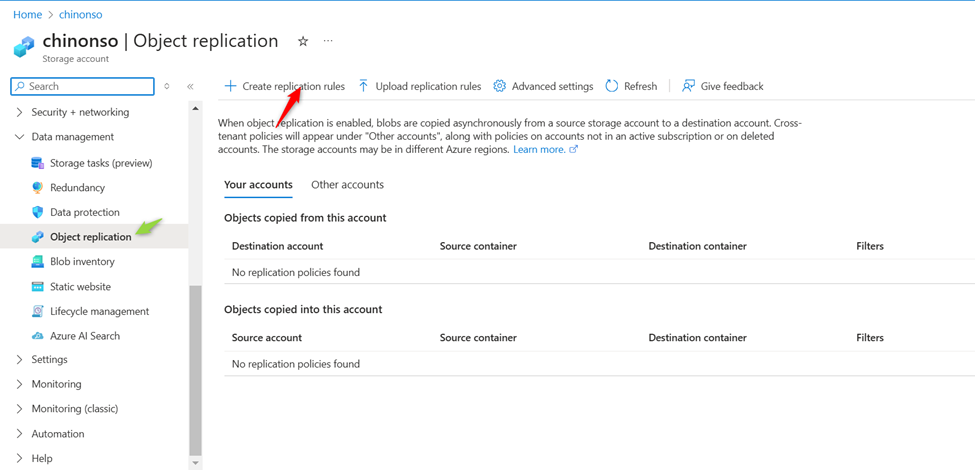Click the Redundancy globe icon
This screenshot has width=975, height=470.
(x=38, y=187)
